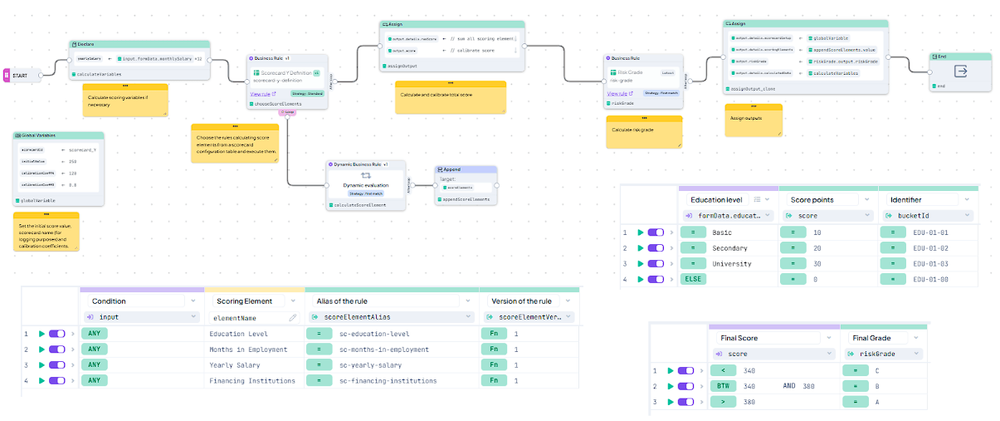
Task: Open the scoreElementAlias dropdown
Action: 391,317
